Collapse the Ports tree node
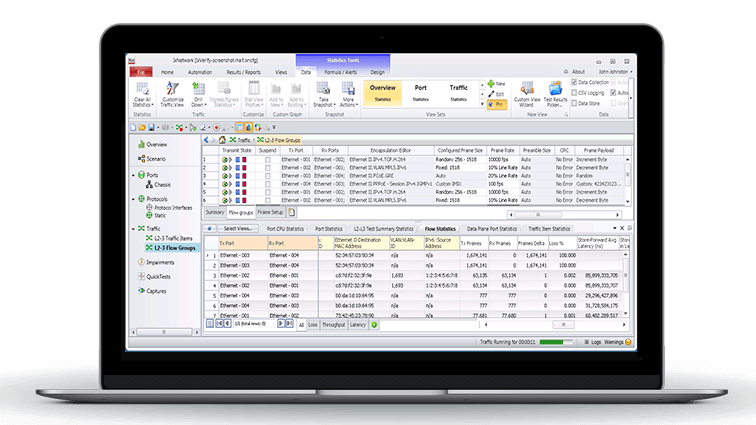This screenshot has height=425, width=756. [134, 175]
